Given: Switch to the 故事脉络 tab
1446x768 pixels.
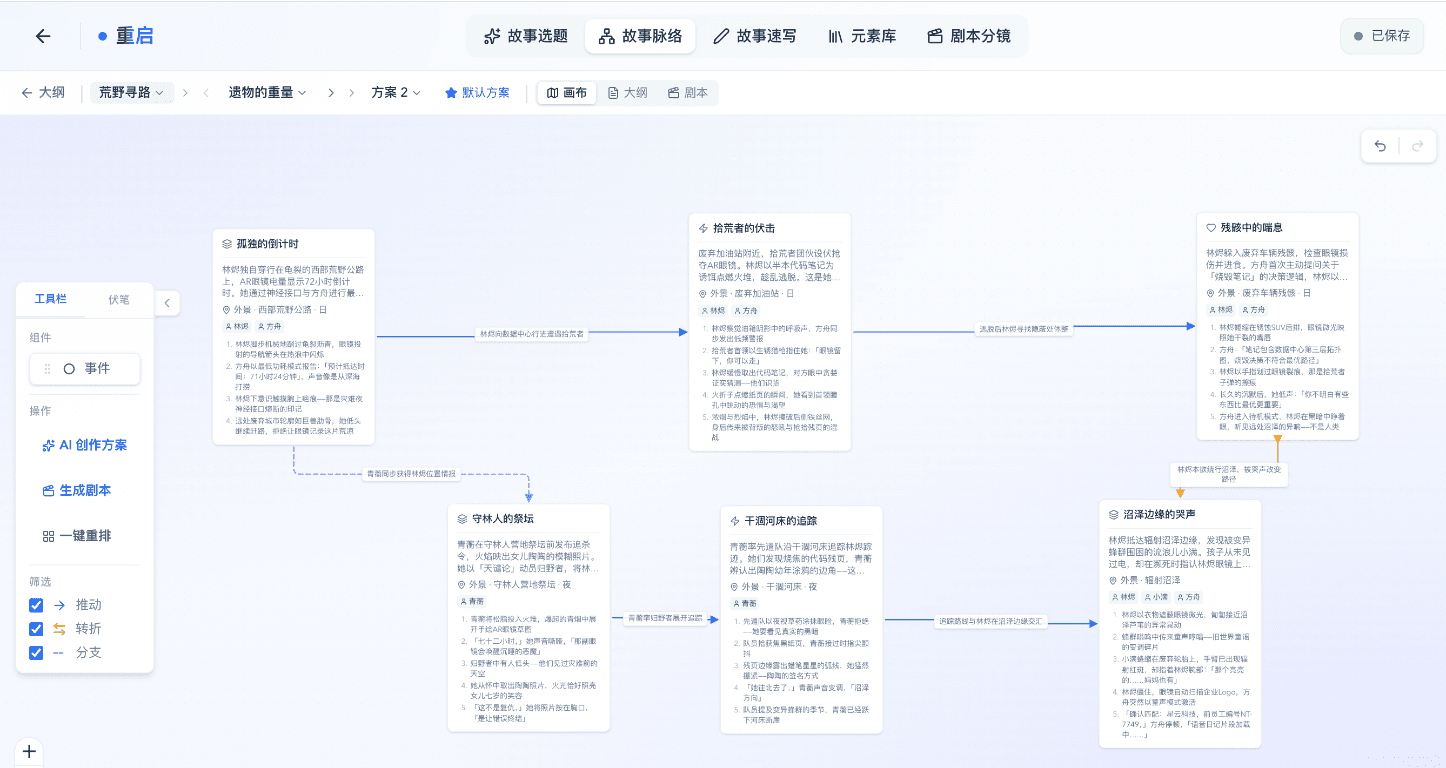Looking at the screenshot, I should point(640,36).
